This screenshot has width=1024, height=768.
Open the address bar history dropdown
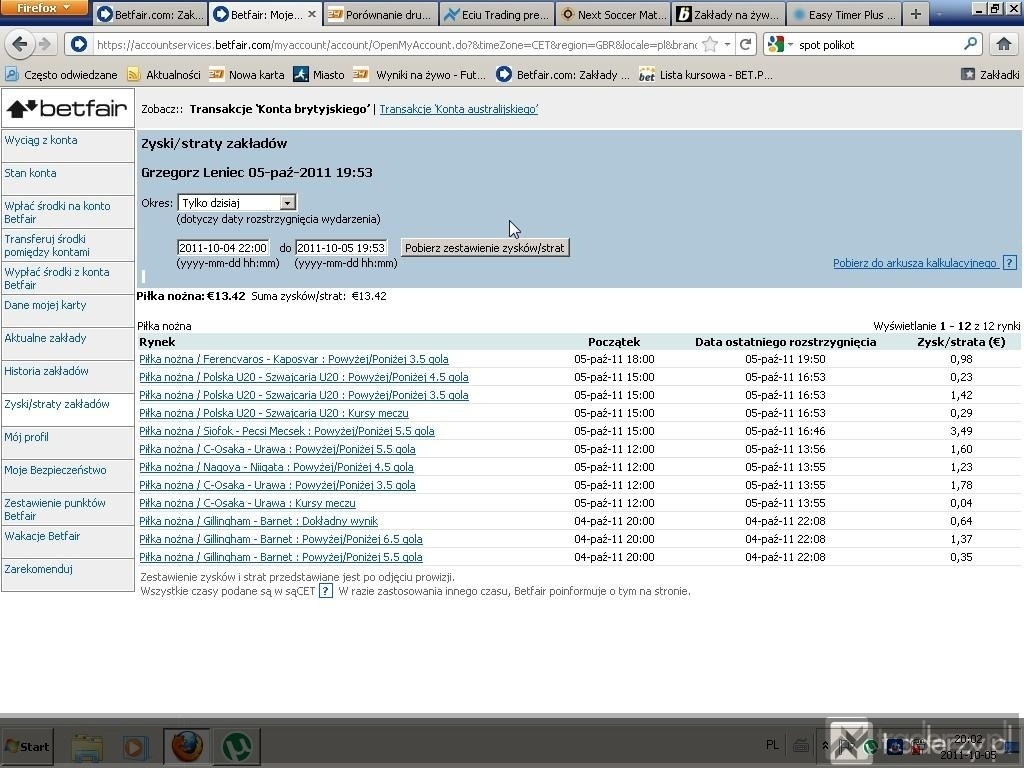coord(727,44)
